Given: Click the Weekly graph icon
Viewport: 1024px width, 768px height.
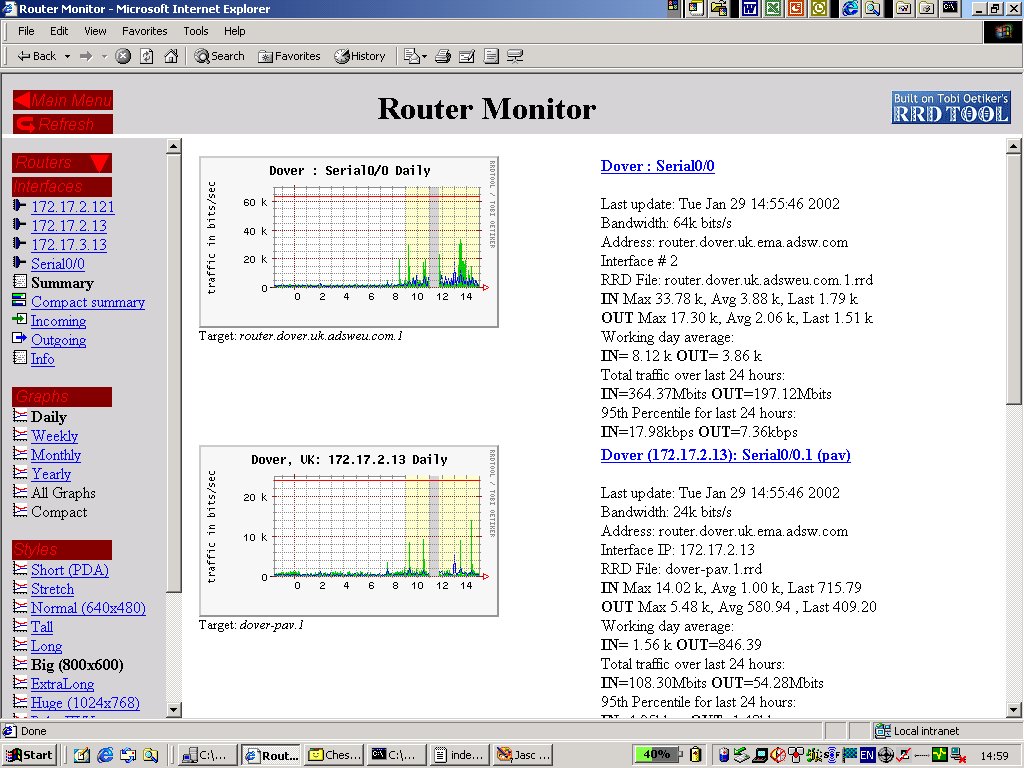Looking at the screenshot, I should point(18,436).
